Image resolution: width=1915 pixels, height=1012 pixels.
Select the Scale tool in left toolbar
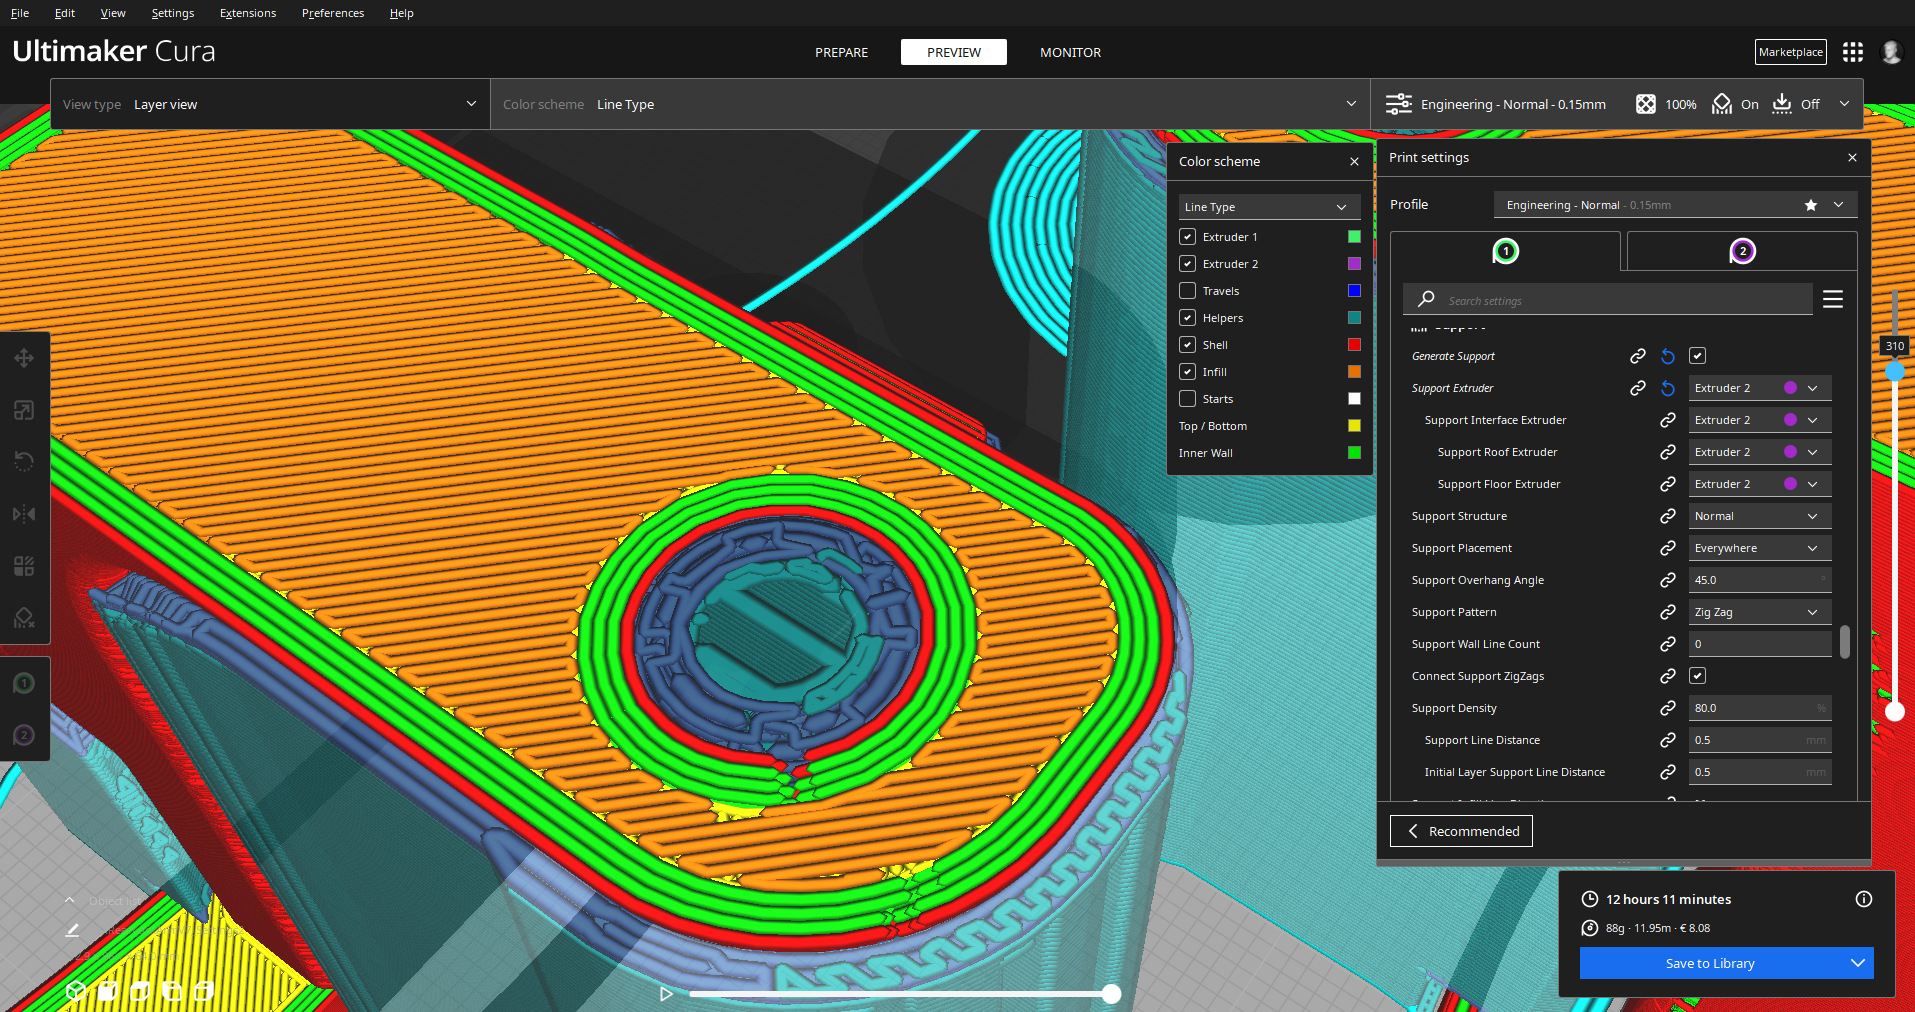(24, 410)
